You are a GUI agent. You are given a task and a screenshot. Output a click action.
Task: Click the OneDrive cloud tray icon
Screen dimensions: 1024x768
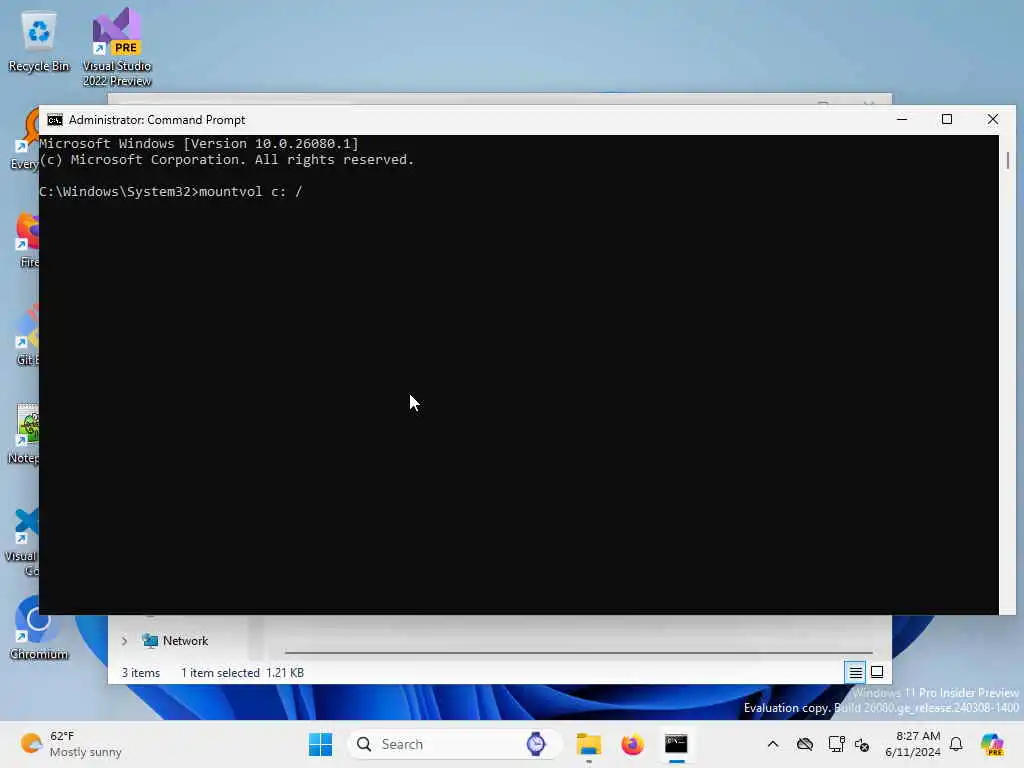805,744
